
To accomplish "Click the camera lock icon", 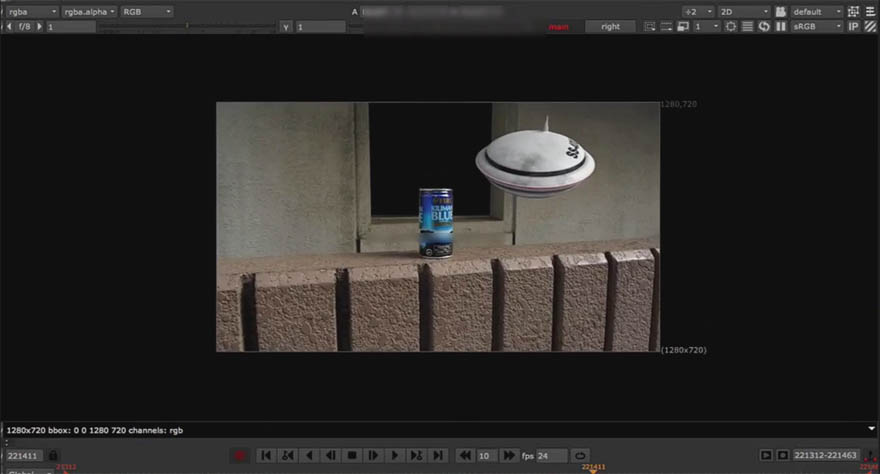I will [780, 11].
